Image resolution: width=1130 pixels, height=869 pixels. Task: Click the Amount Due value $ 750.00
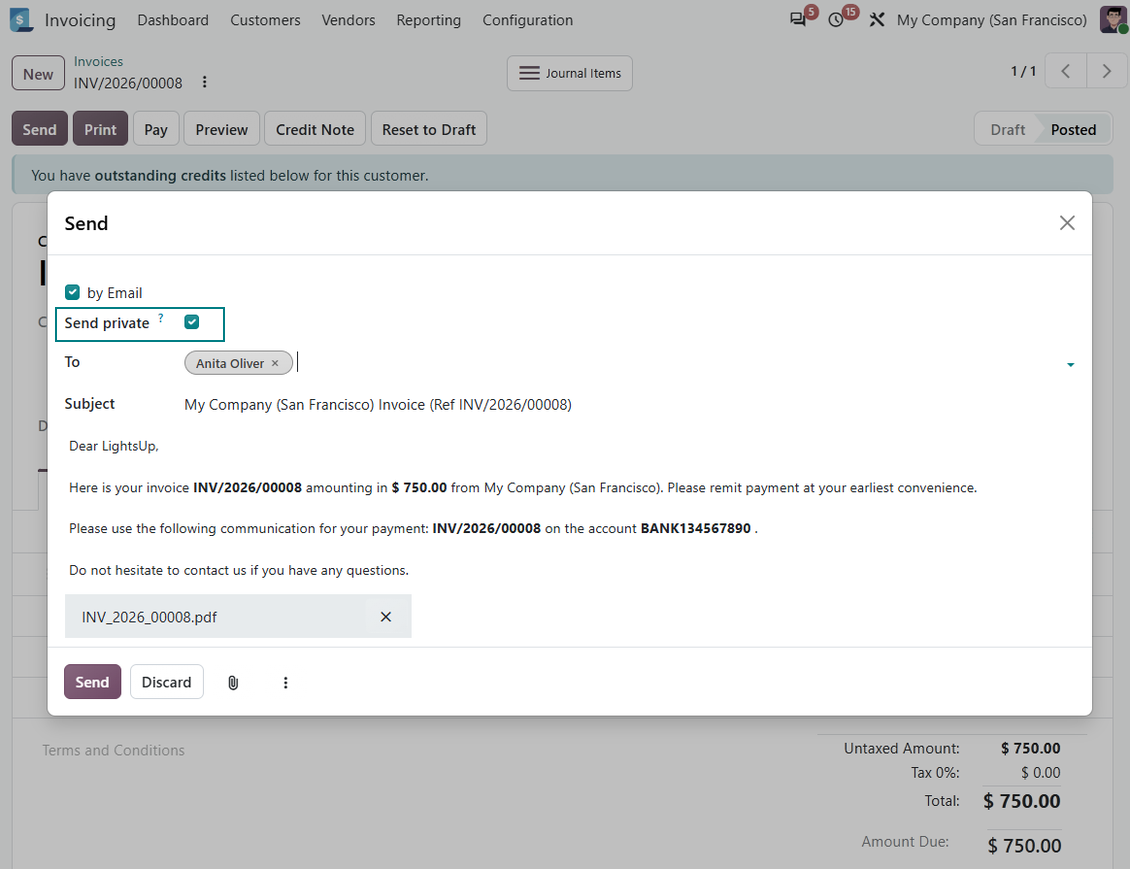(1024, 845)
